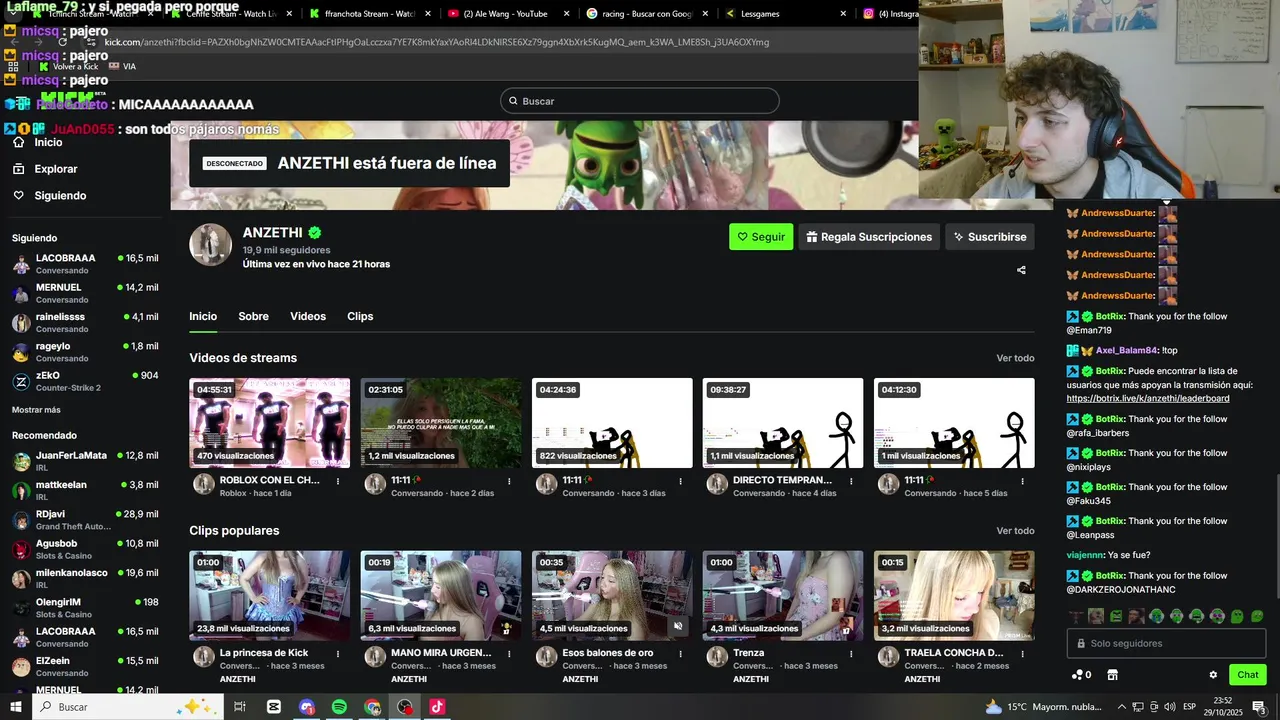This screenshot has width=1280, height=720.
Task: Open the chat shop icon
Action: coord(1112,675)
